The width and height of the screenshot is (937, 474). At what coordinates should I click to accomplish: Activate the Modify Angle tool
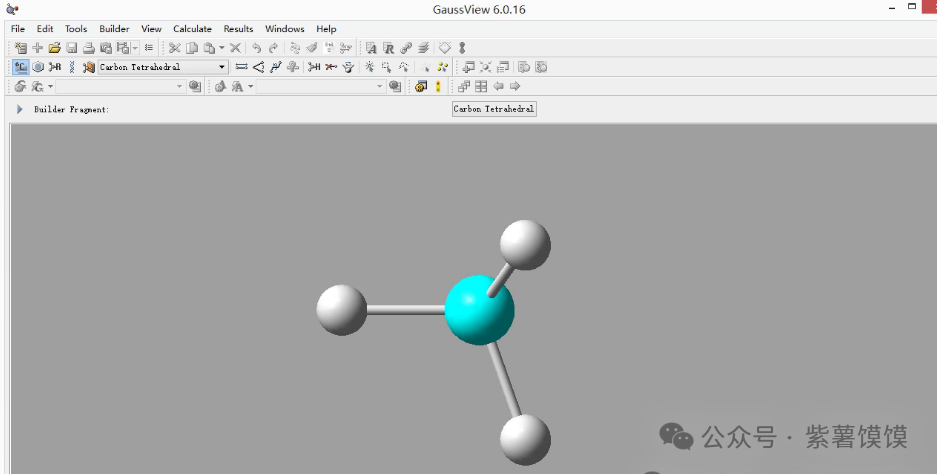(x=258, y=67)
